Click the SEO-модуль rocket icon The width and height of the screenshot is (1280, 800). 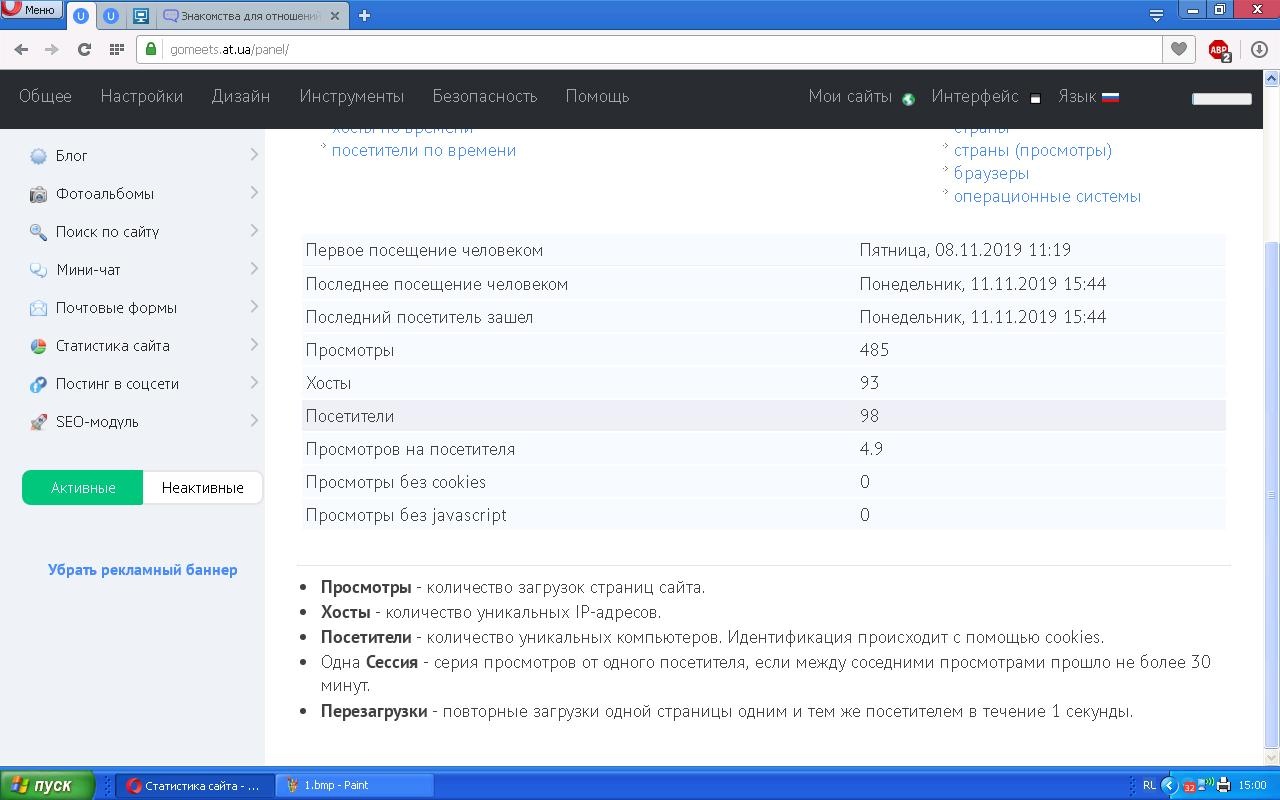pos(38,422)
